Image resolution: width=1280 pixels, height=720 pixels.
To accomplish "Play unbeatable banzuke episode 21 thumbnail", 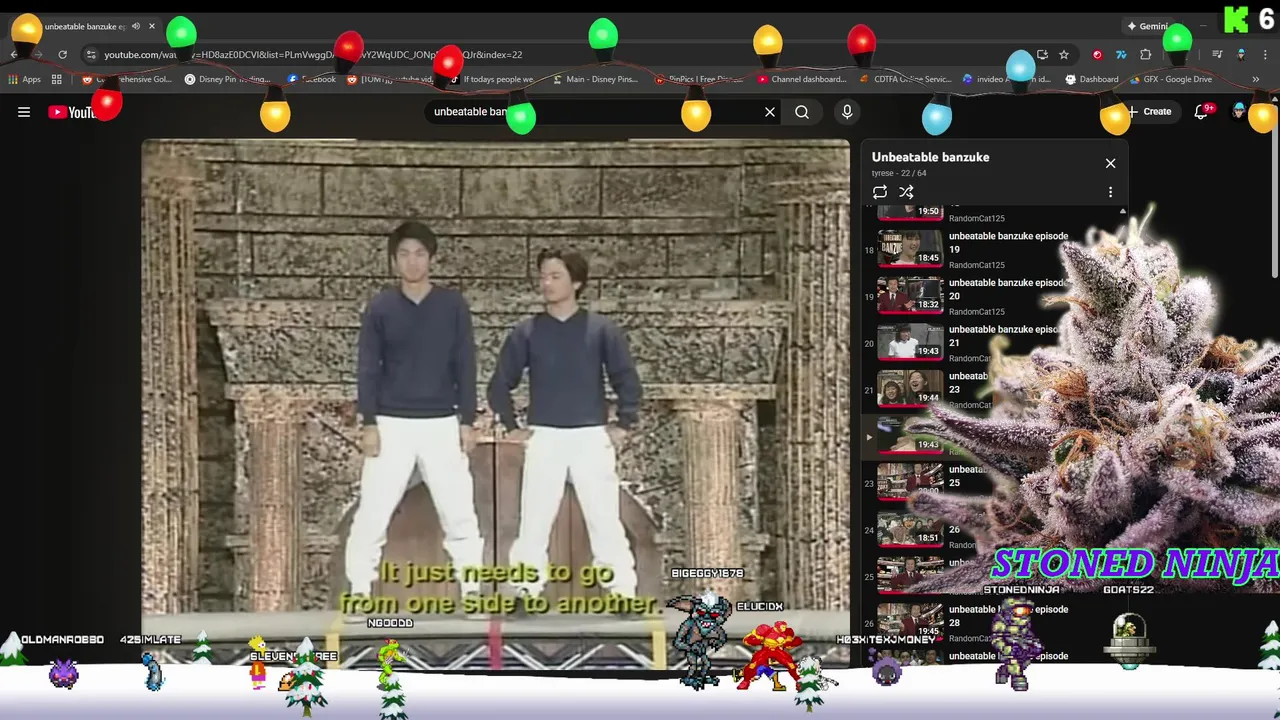I will click(x=910, y=341).
